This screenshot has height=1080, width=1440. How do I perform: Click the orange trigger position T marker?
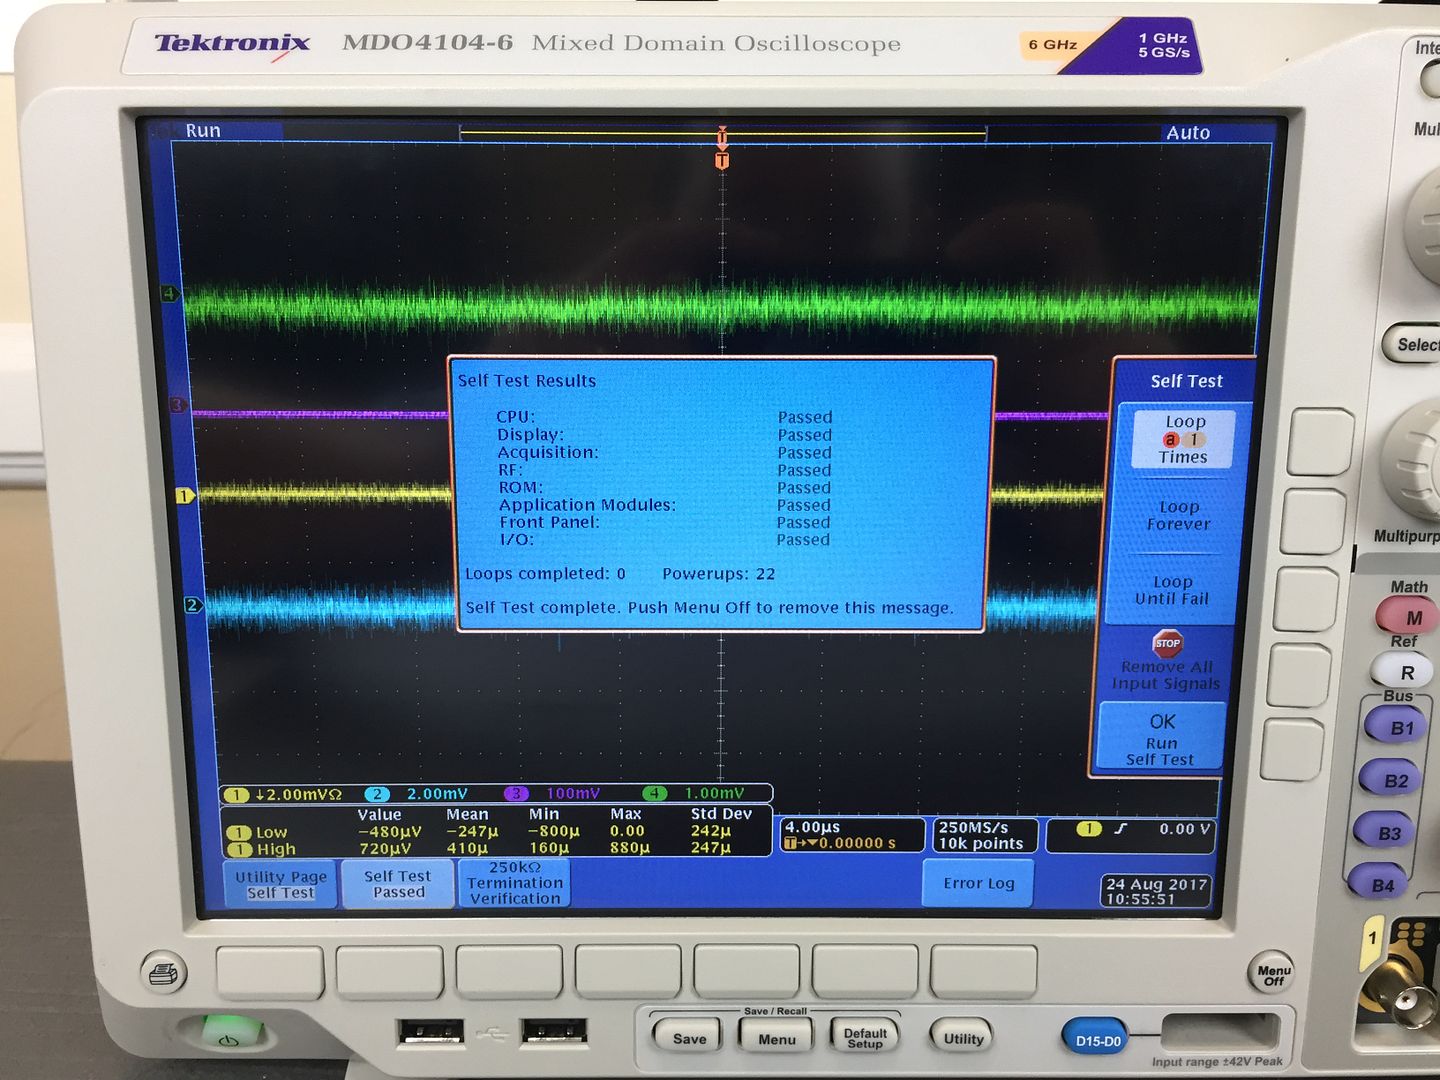tap(722, 161)
